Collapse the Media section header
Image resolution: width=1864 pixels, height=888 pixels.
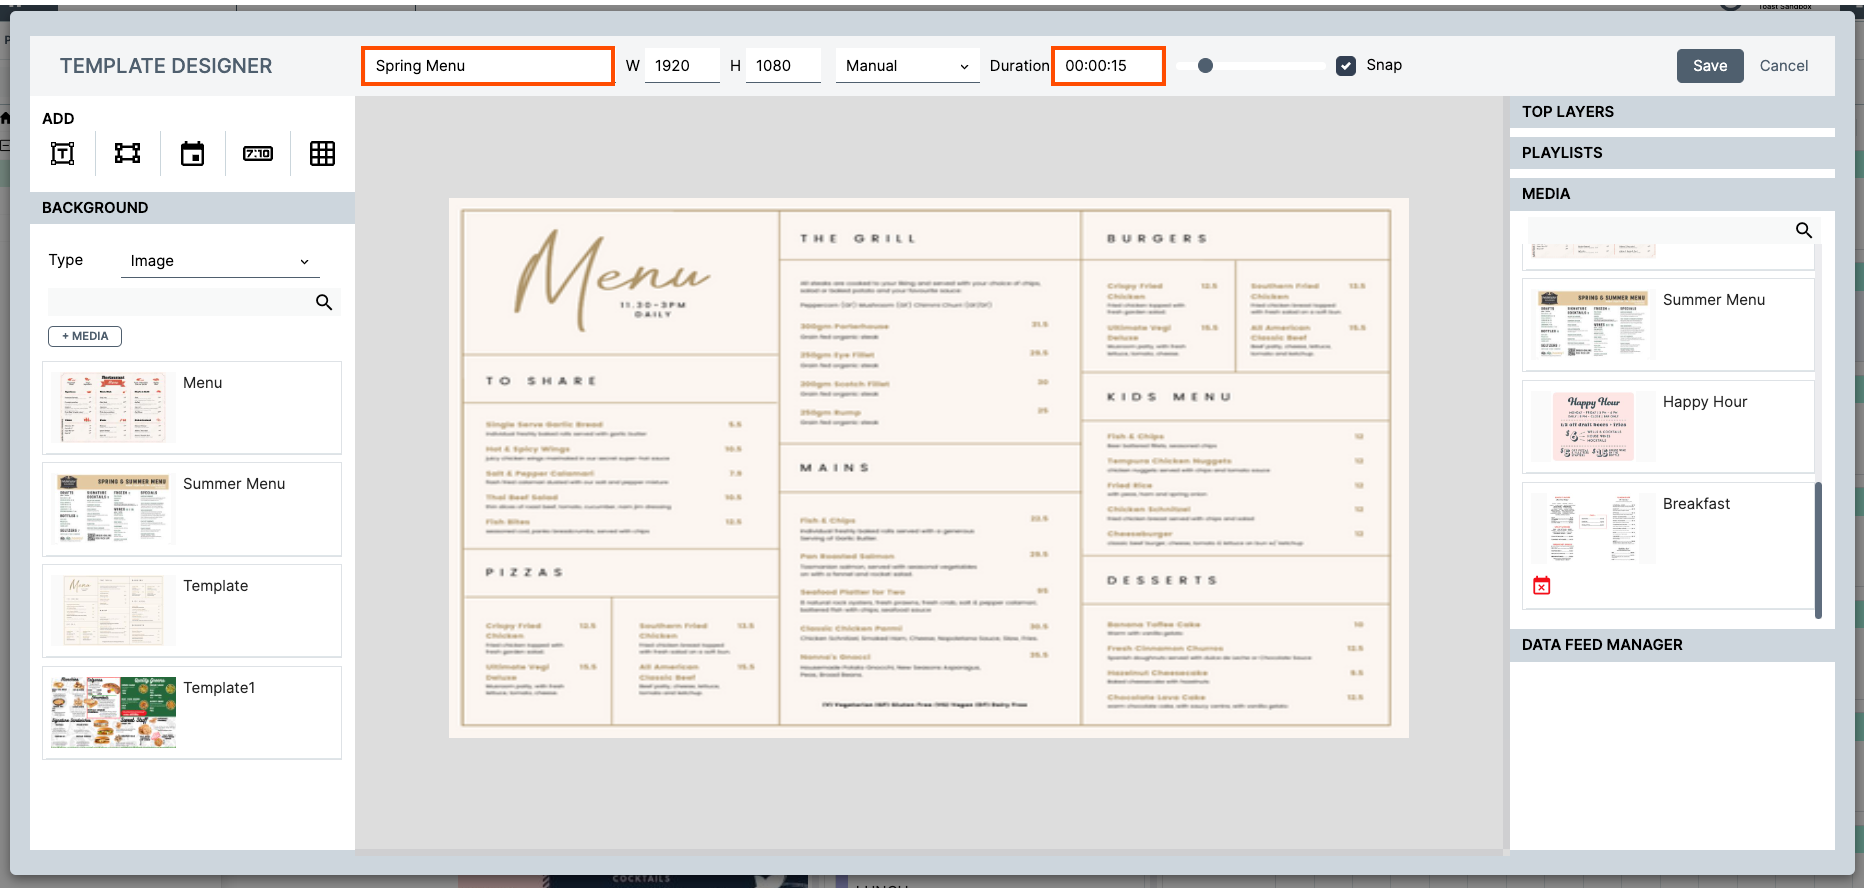click(1671, 194)
